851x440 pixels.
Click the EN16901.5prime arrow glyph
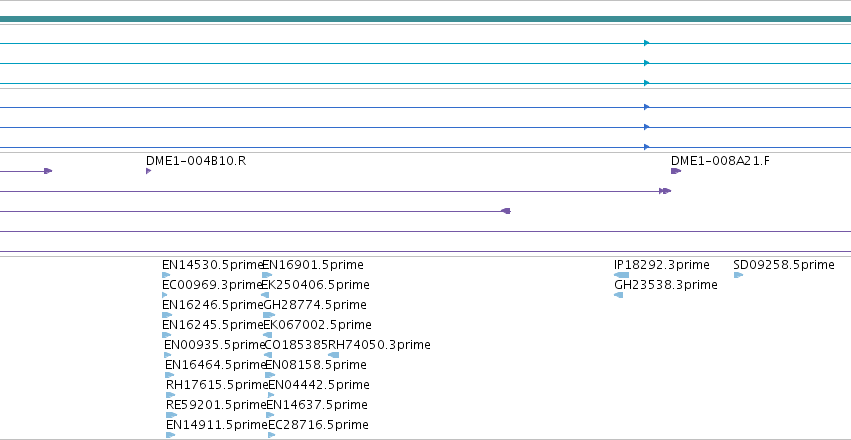267,275
